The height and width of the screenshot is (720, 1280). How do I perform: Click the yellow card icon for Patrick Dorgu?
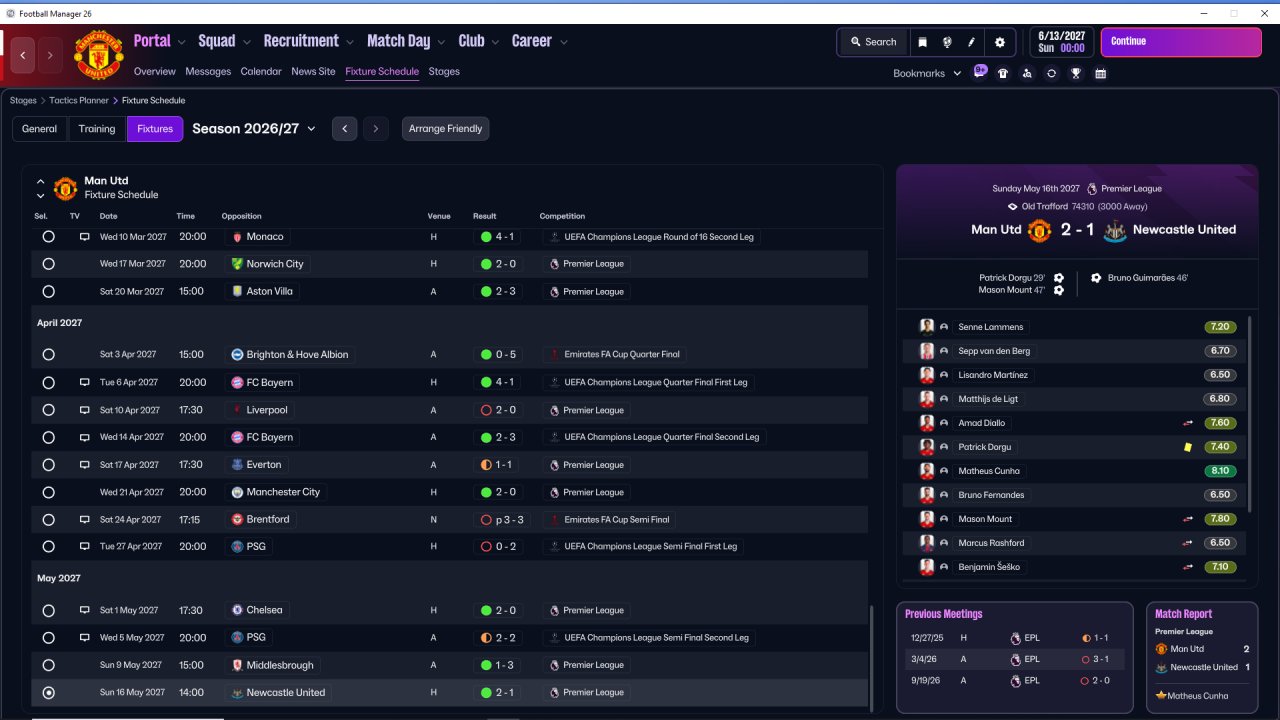pos(1188,447)
